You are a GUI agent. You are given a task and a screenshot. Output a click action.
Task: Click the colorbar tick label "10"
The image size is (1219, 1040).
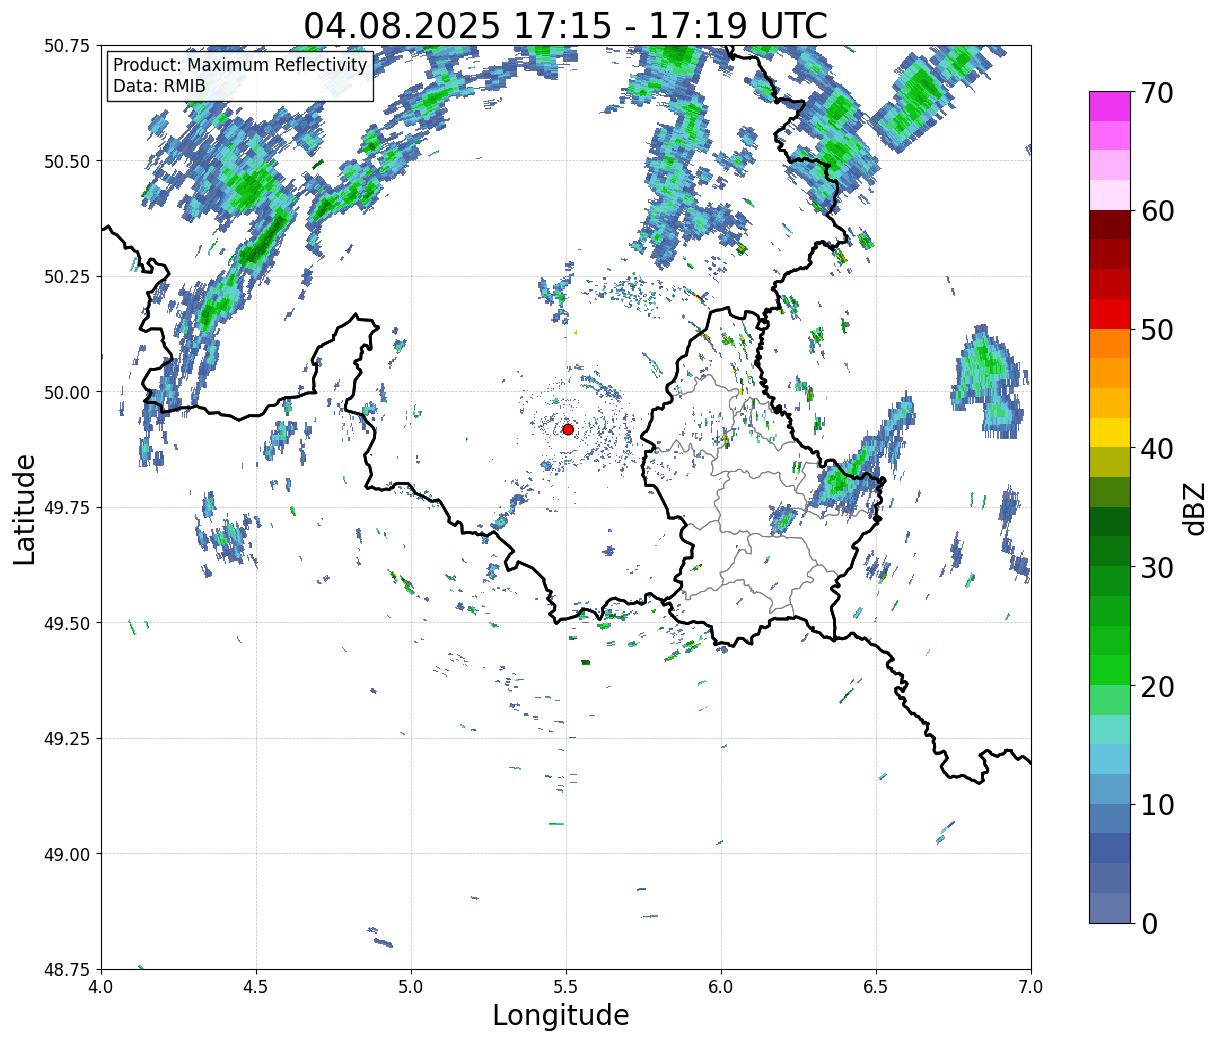1157,804
